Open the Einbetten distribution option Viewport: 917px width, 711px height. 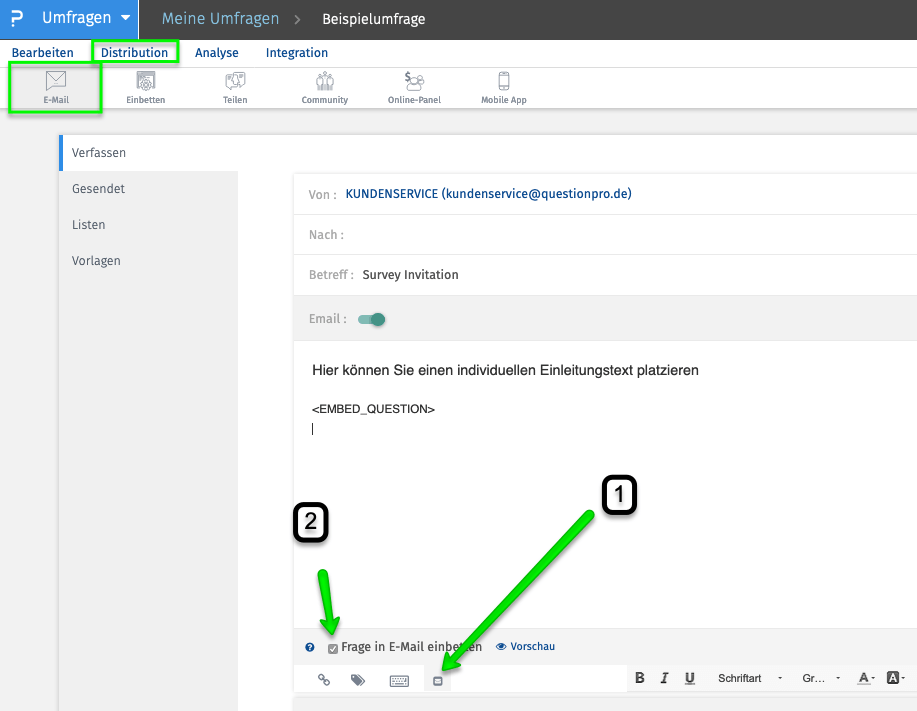tap(146, 88)
